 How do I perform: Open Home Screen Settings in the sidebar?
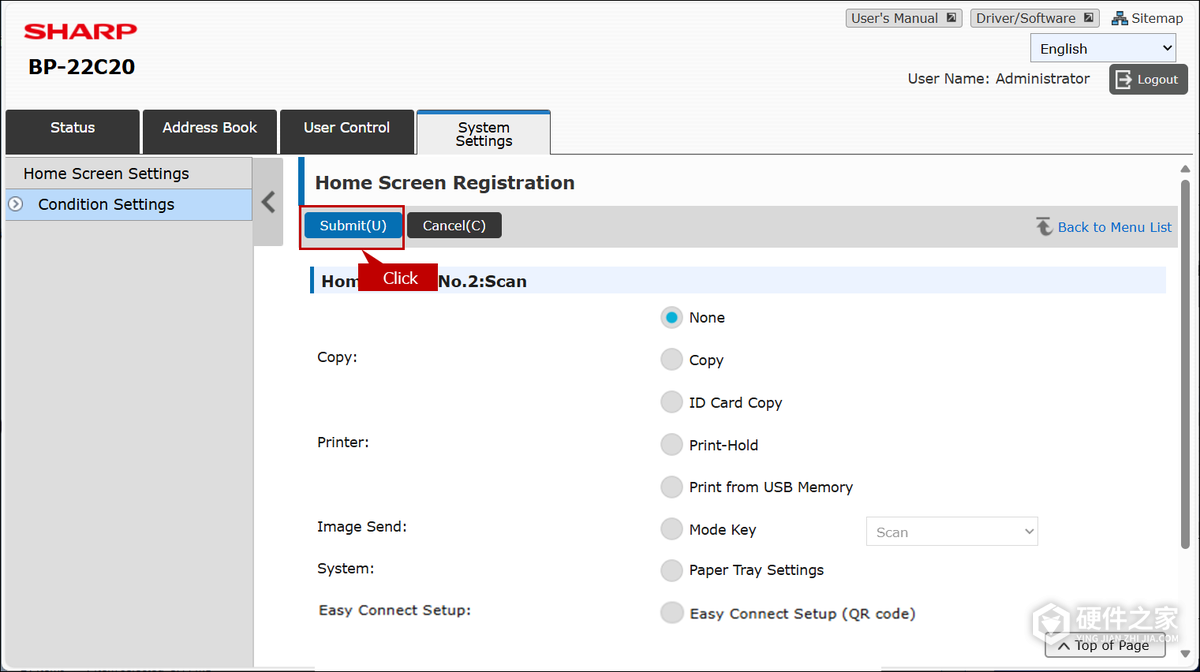coord(129,173)
